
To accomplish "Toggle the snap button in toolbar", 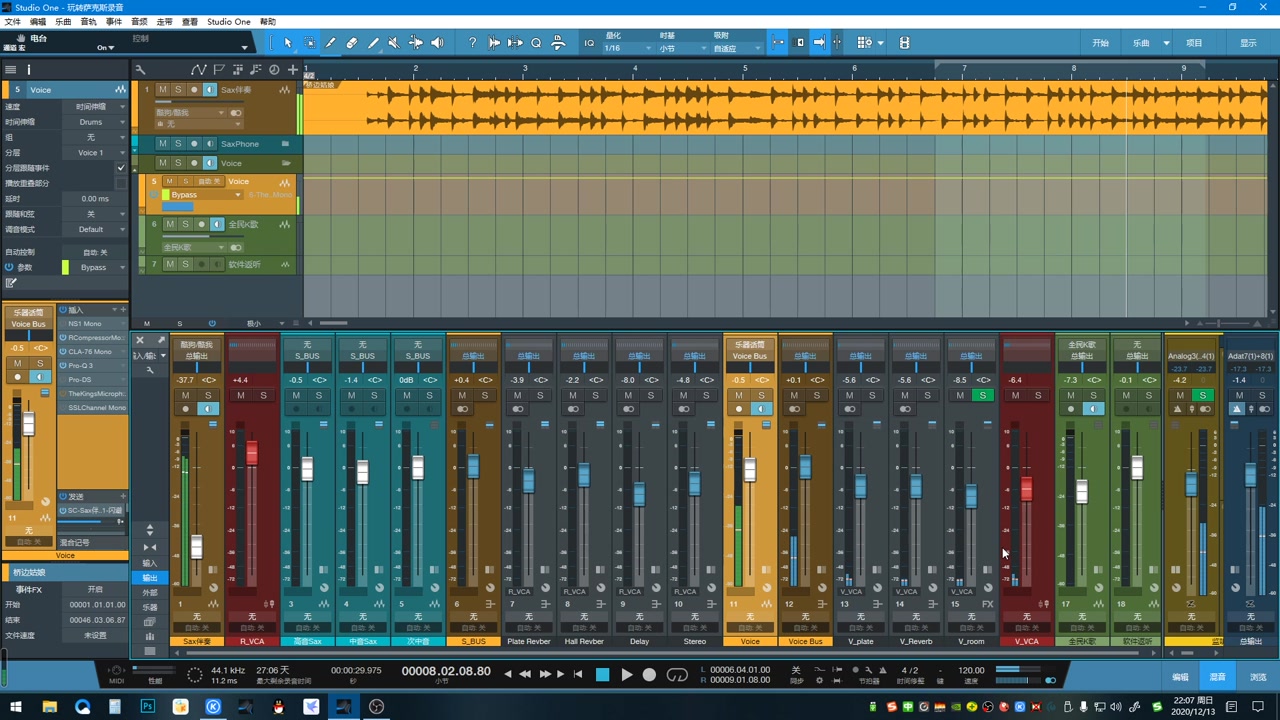I will [778, 43].
